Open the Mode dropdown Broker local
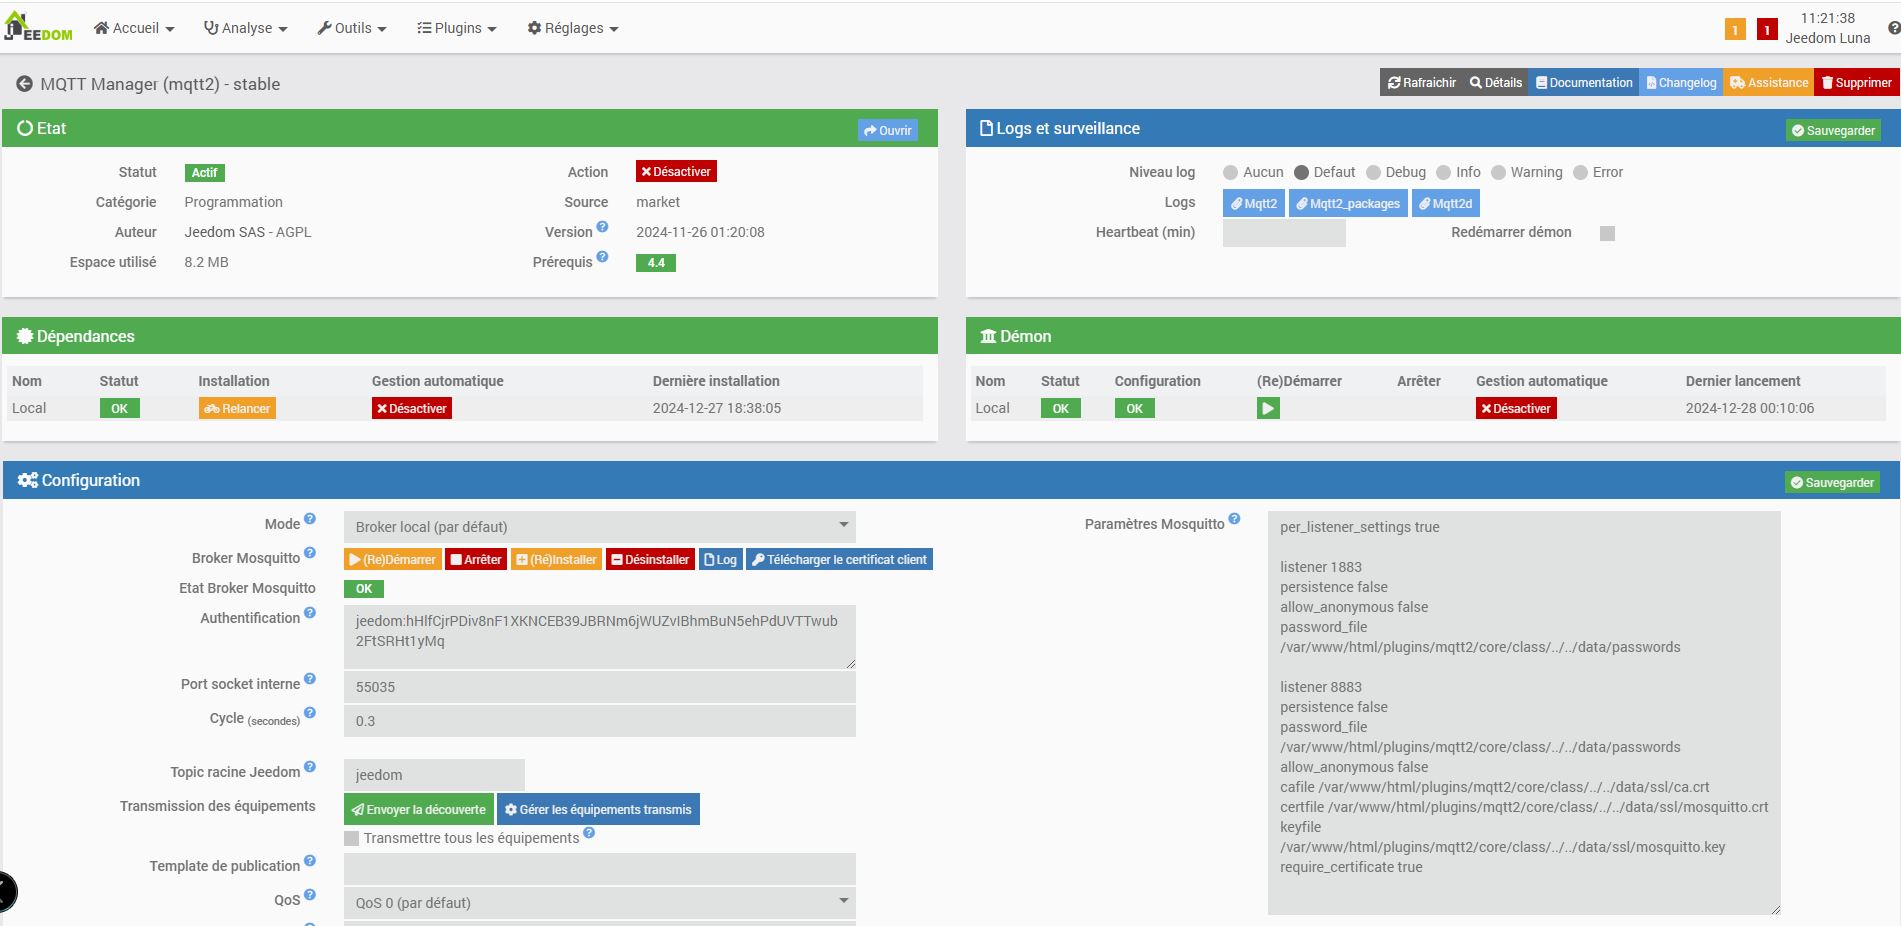Screen dimensions: 1901x926 [600, 527]
